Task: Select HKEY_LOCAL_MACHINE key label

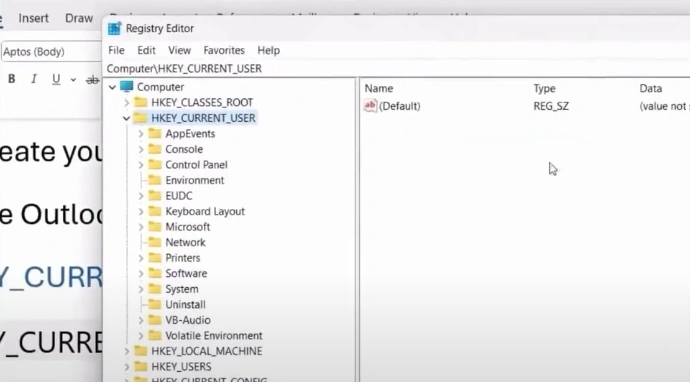Action: pyautogui.click(x=206, y=351)
